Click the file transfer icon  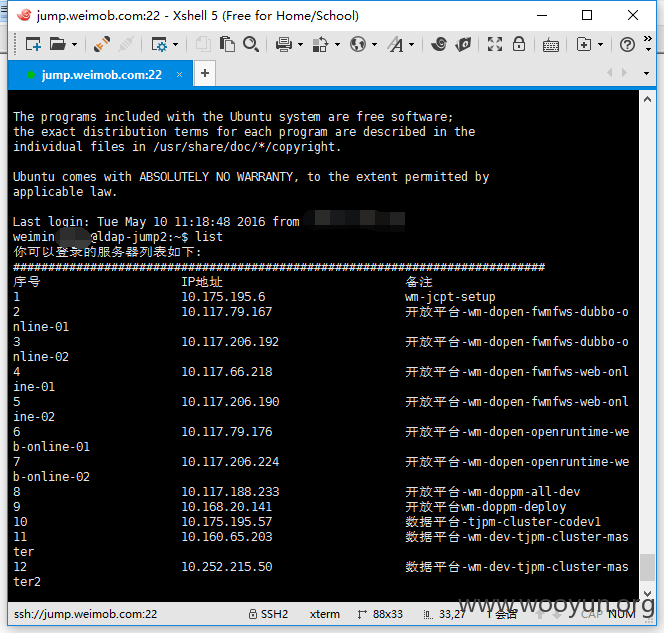pyautogui.click(x=321, y=44)
